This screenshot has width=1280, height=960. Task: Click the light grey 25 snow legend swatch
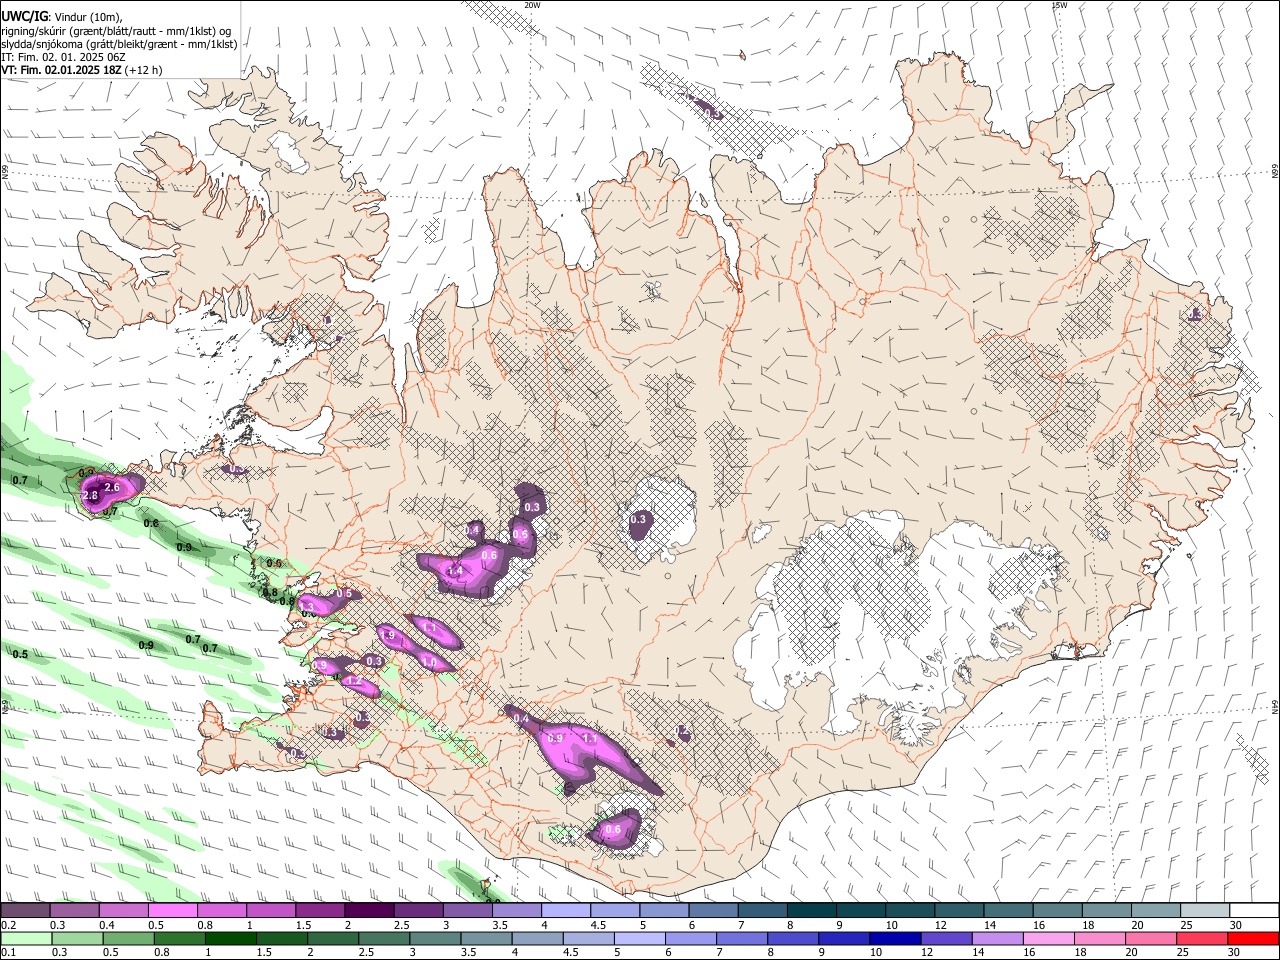click(1206, 911)
